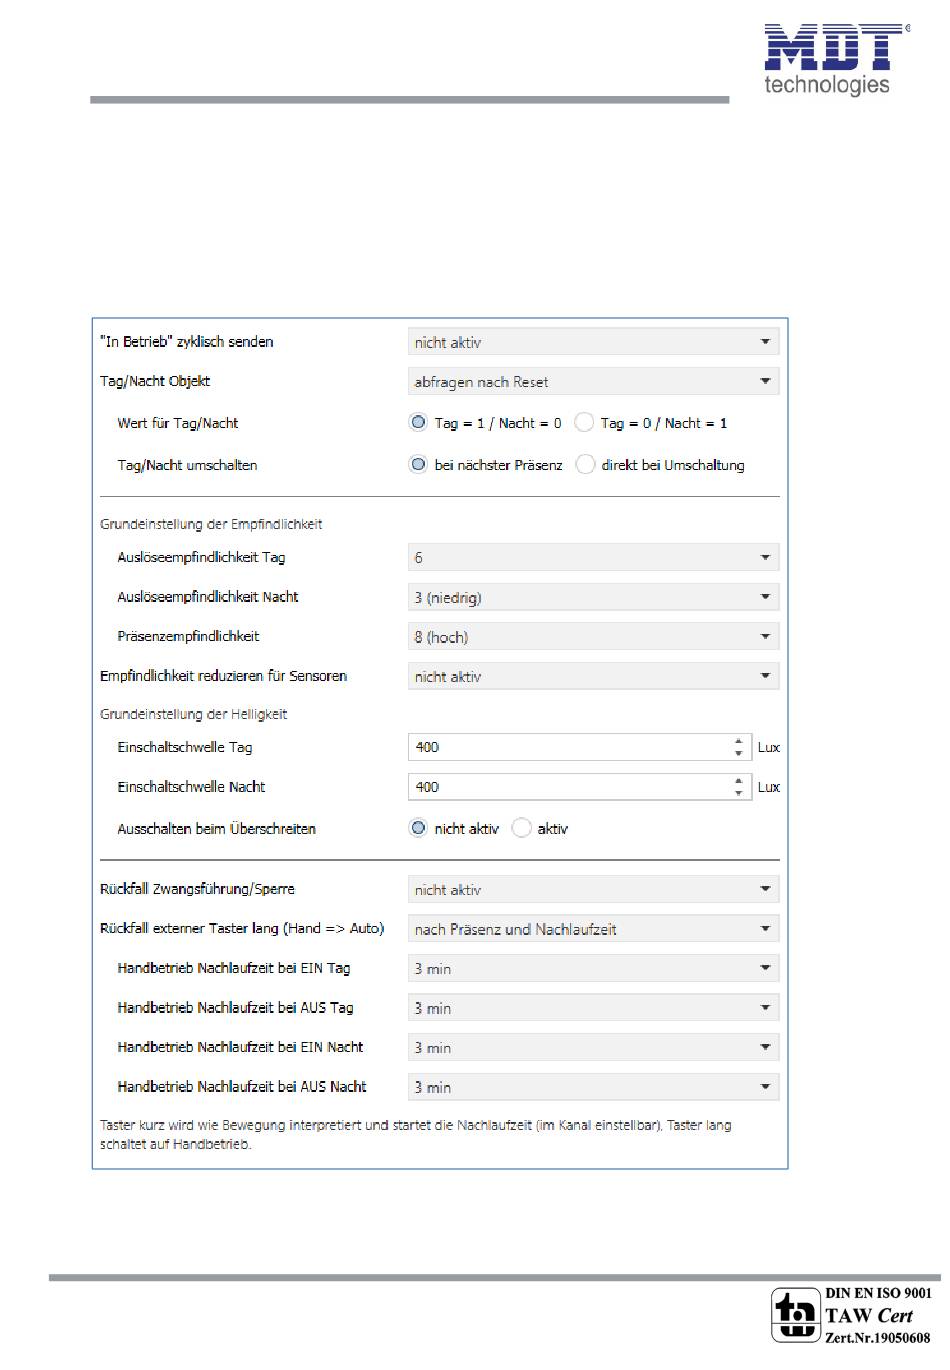
Task: Select radio option Tag = 1 / Nacht = 0
Action: click(x=419, y=423)
